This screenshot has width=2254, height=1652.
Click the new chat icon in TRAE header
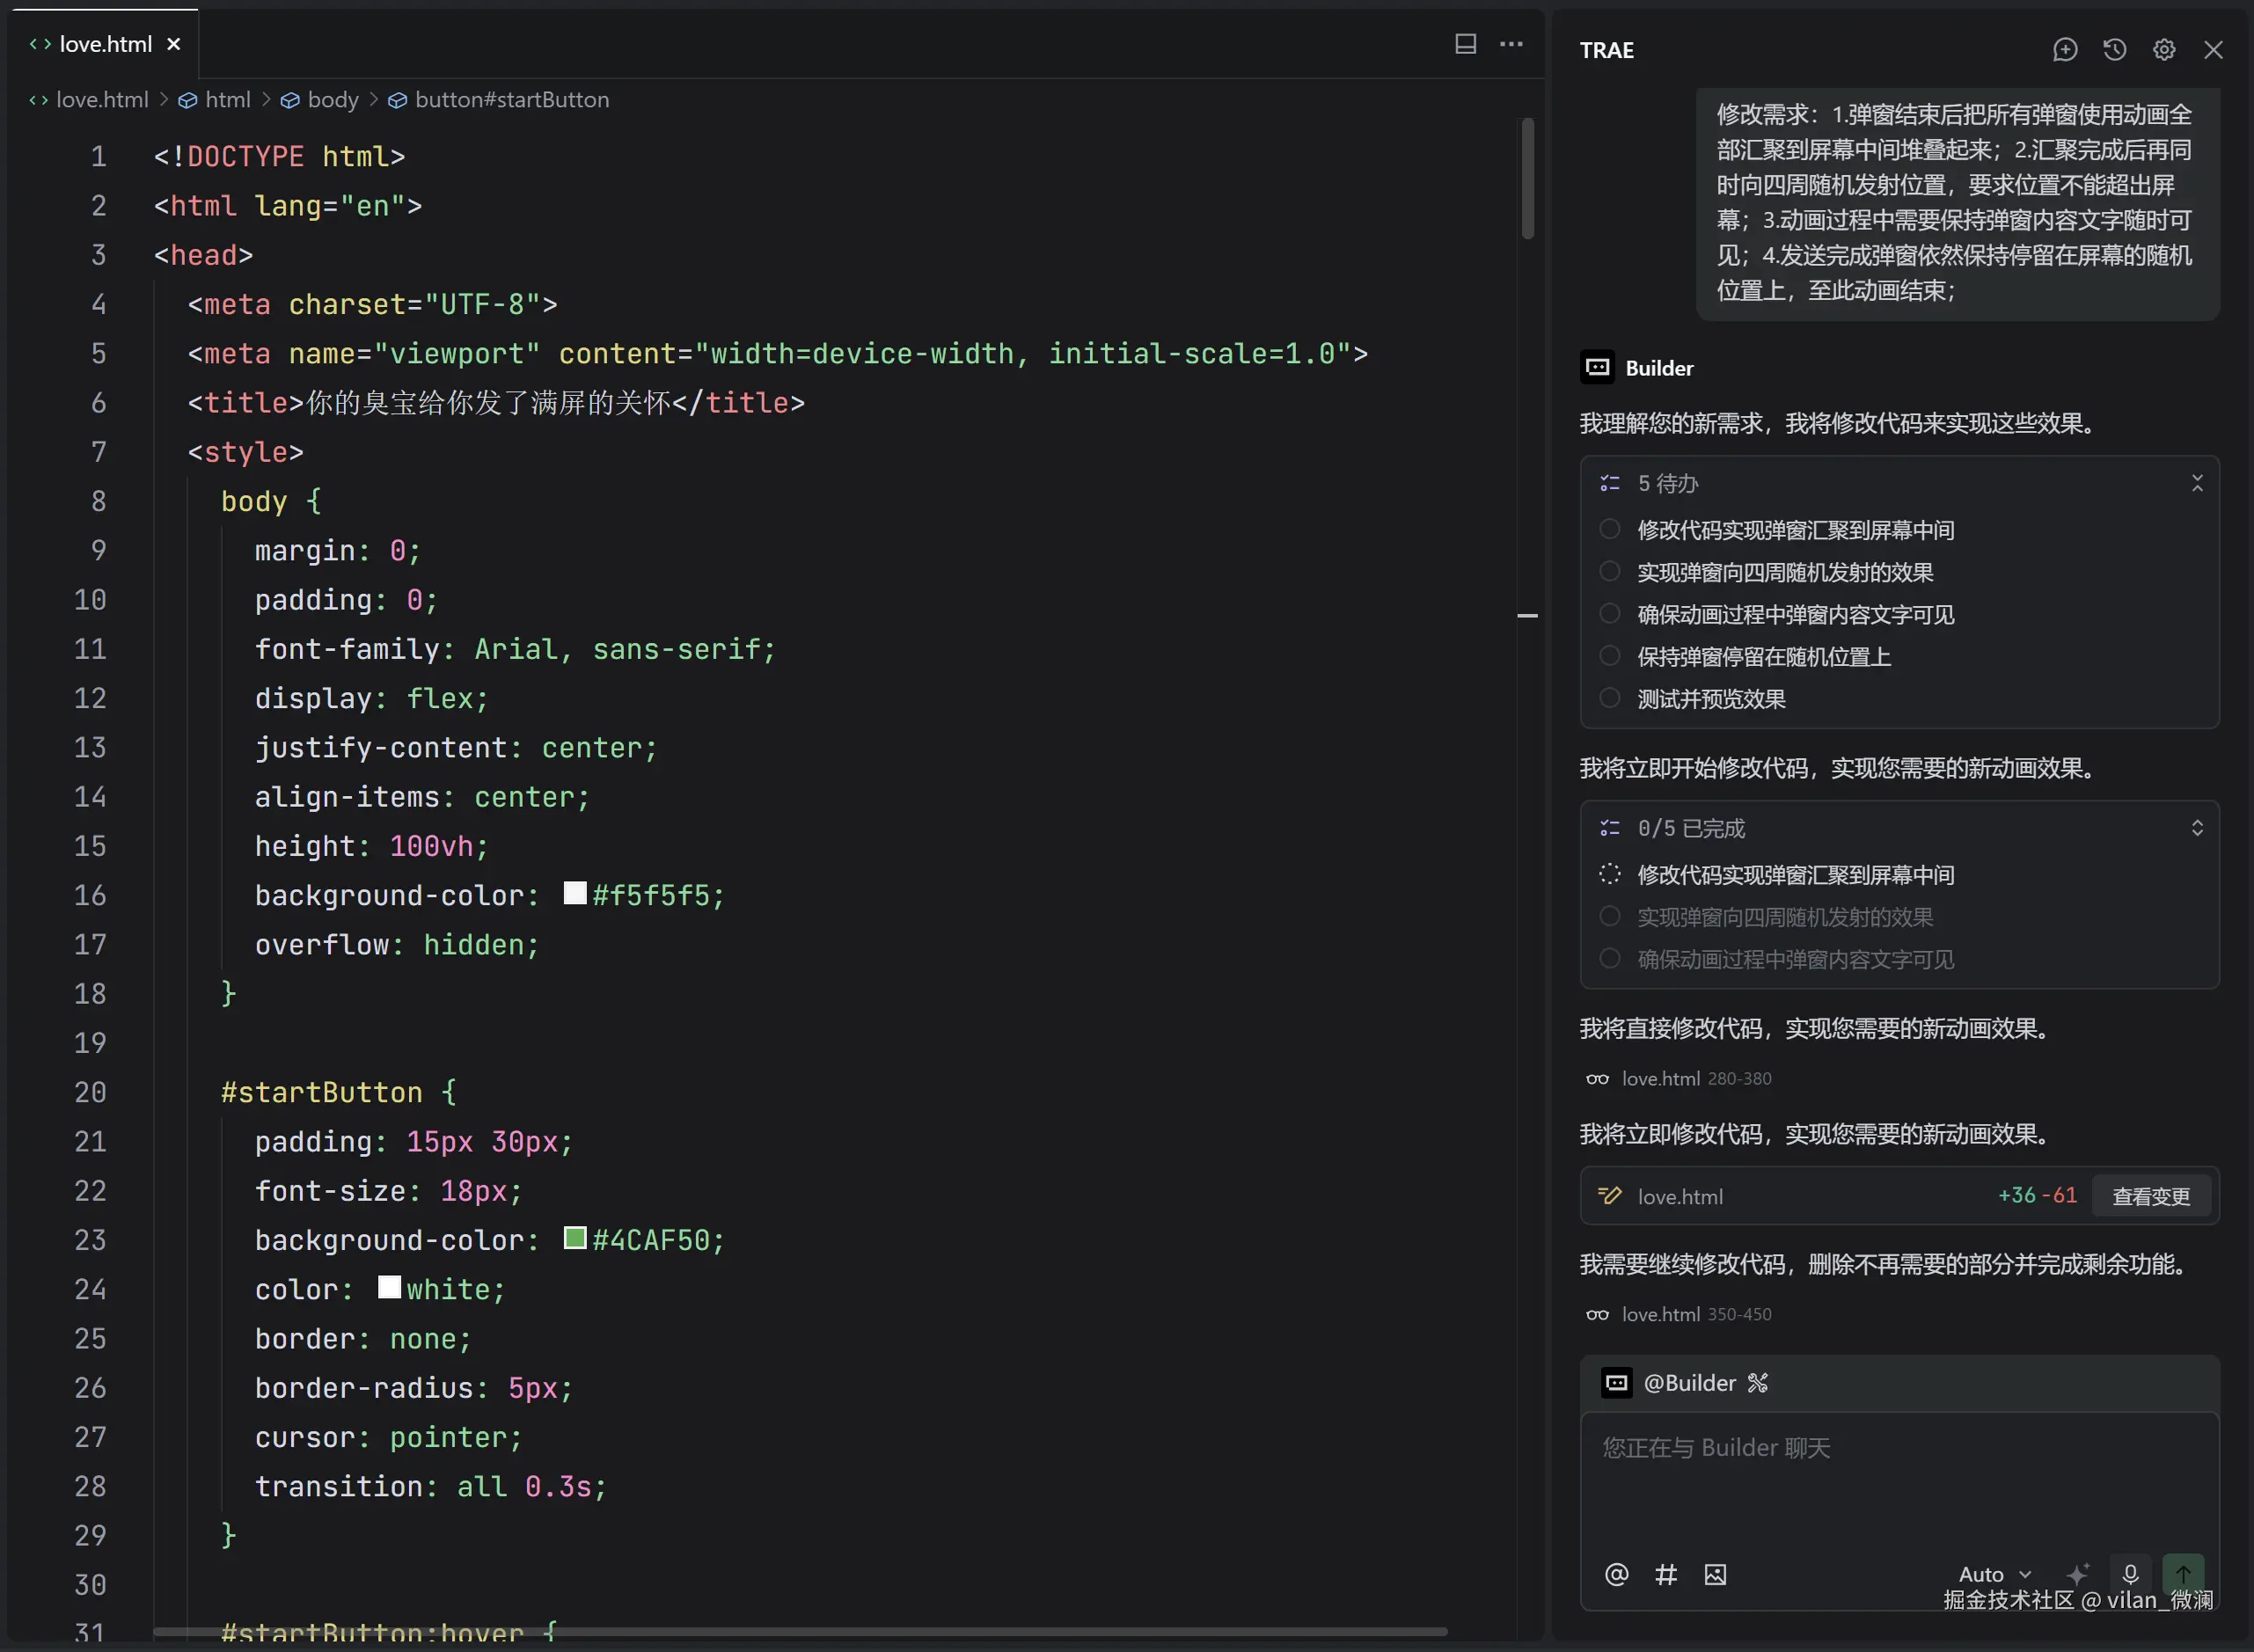click(x=2065, y=50)
